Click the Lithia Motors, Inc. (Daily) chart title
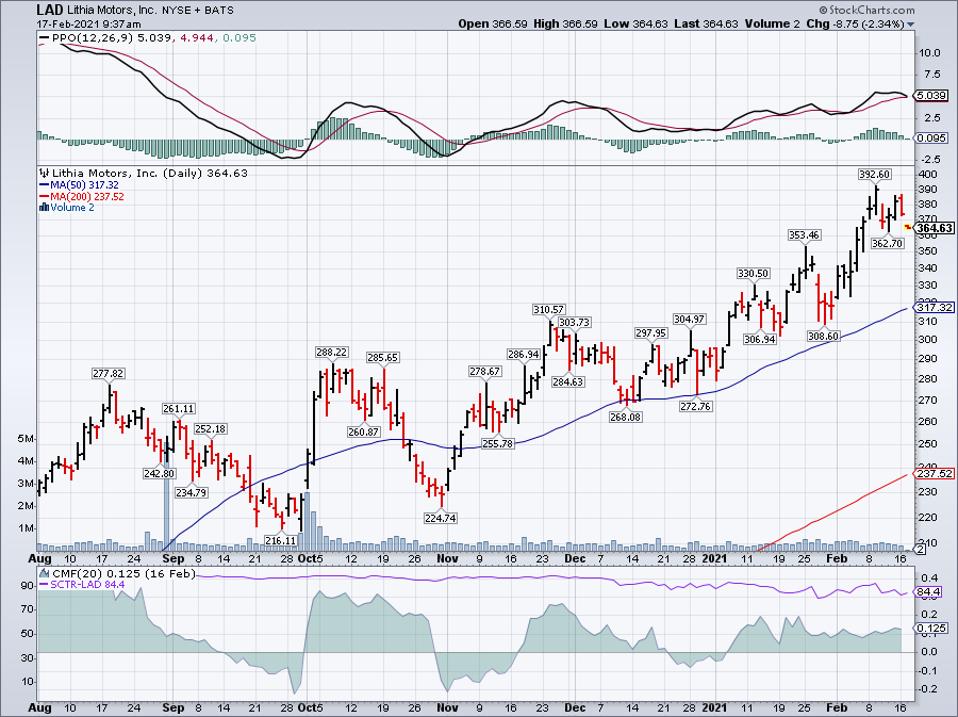Viewport: 958px width, 717px height. (127, 173)
